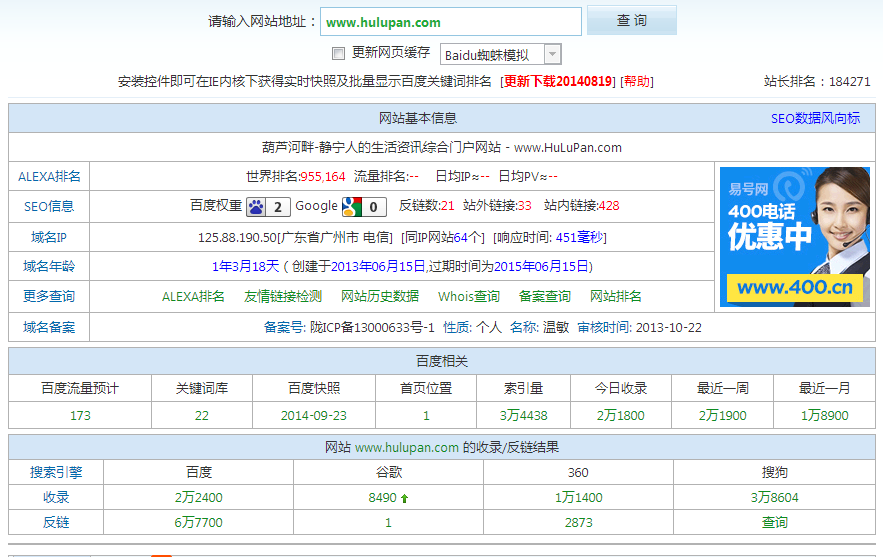Click the 最近一周 value 2万1900
This screenshot has height=557, width=883.
[723, 416]
